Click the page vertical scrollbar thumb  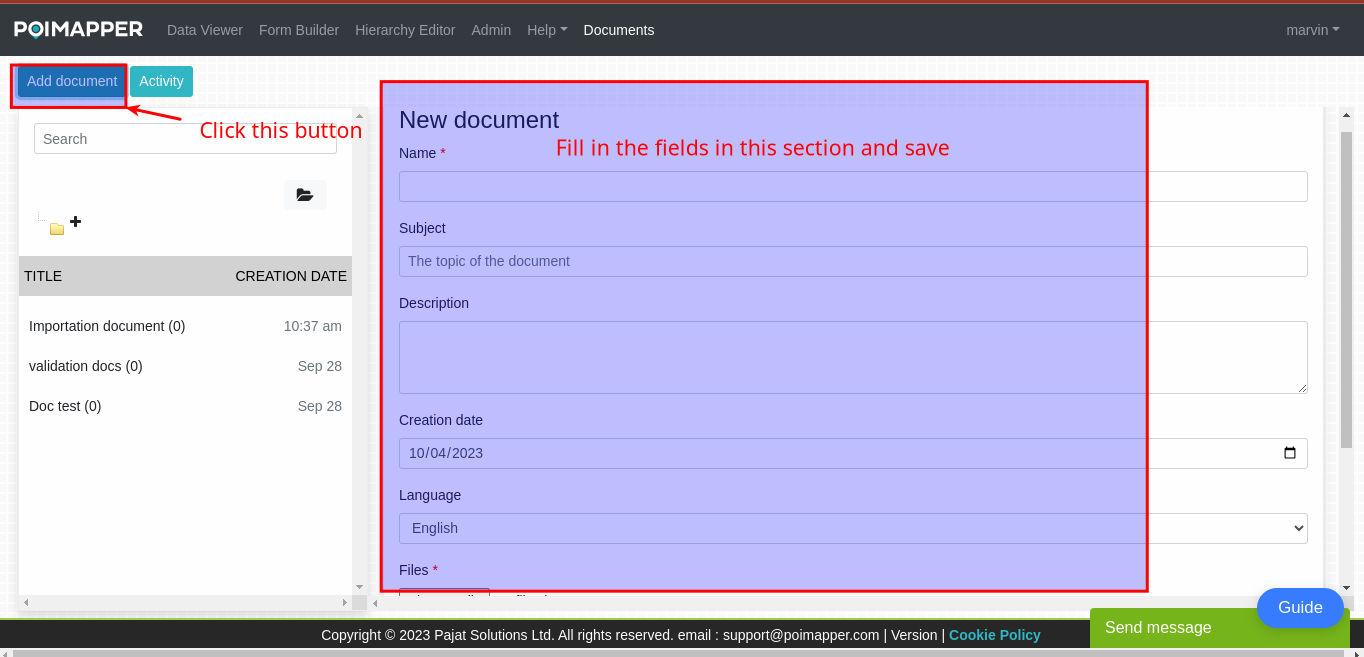point(1346,289)
